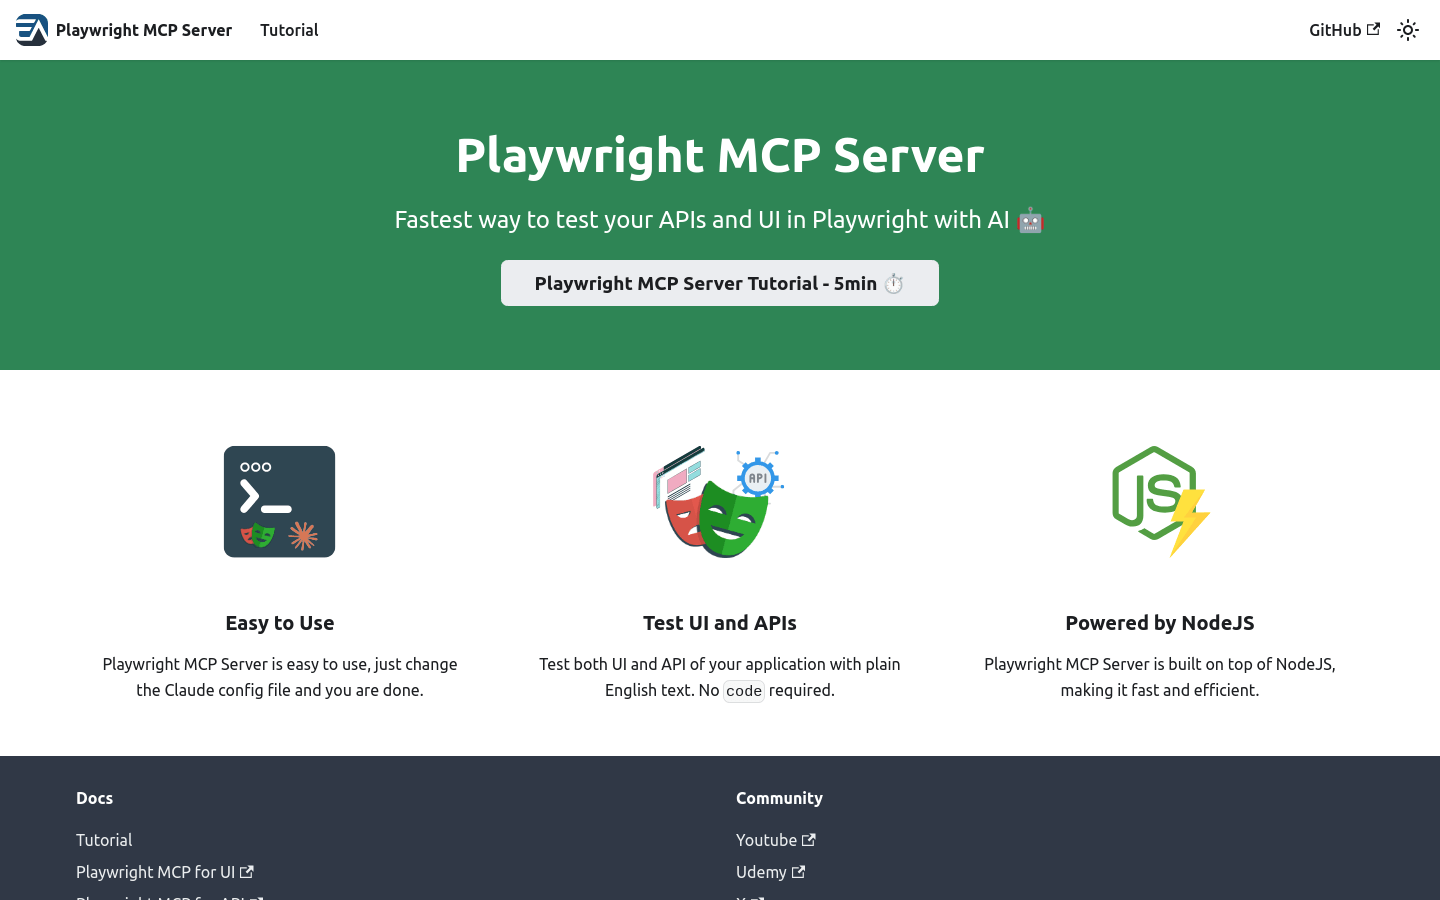The height and width of the screenshot is (900, 1440).
Task: Click the robot emoji in the tagline
Action: pyautogui.click(x=1030, y=219)
